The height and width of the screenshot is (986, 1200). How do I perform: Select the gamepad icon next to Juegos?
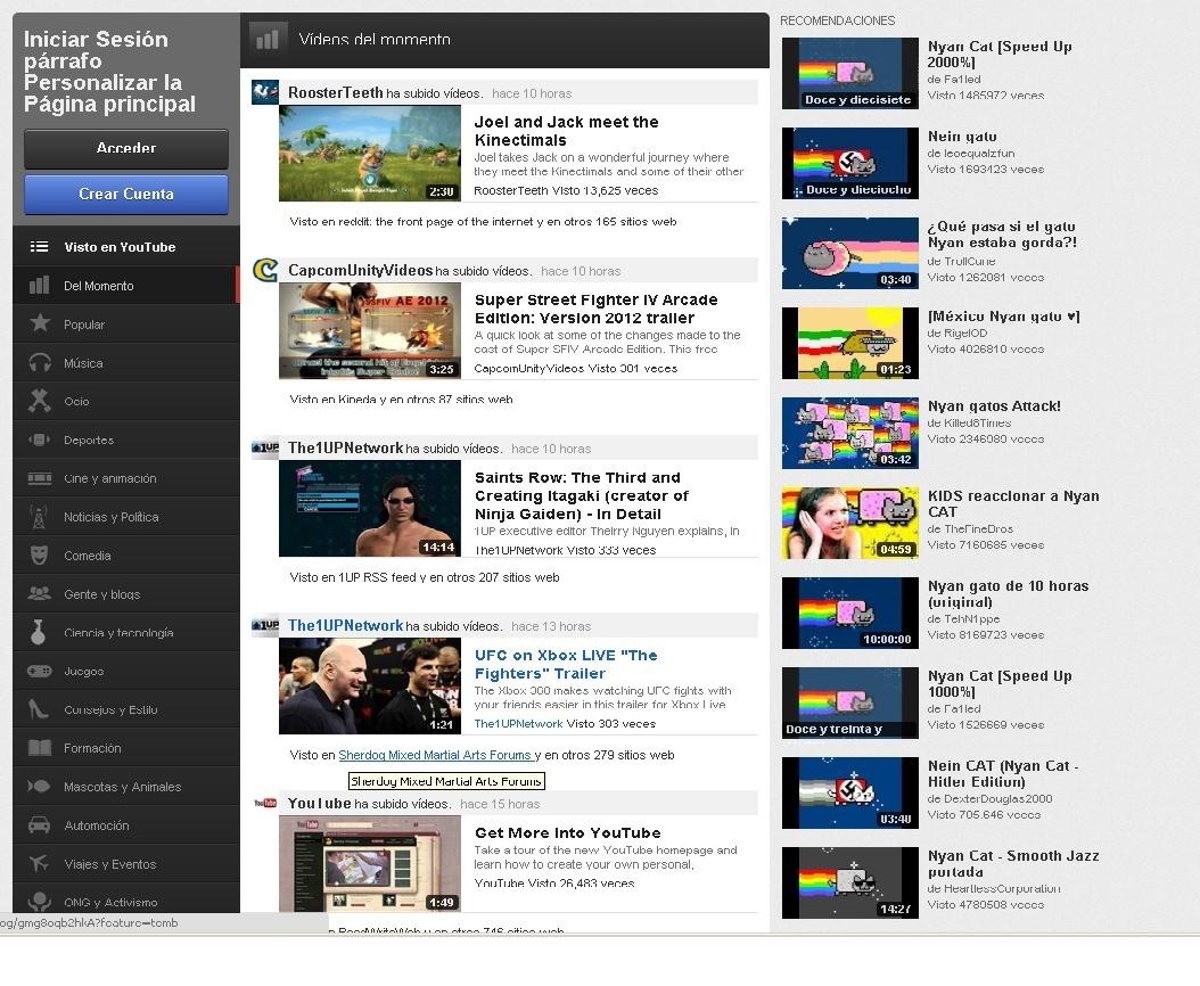pos(40,671)
